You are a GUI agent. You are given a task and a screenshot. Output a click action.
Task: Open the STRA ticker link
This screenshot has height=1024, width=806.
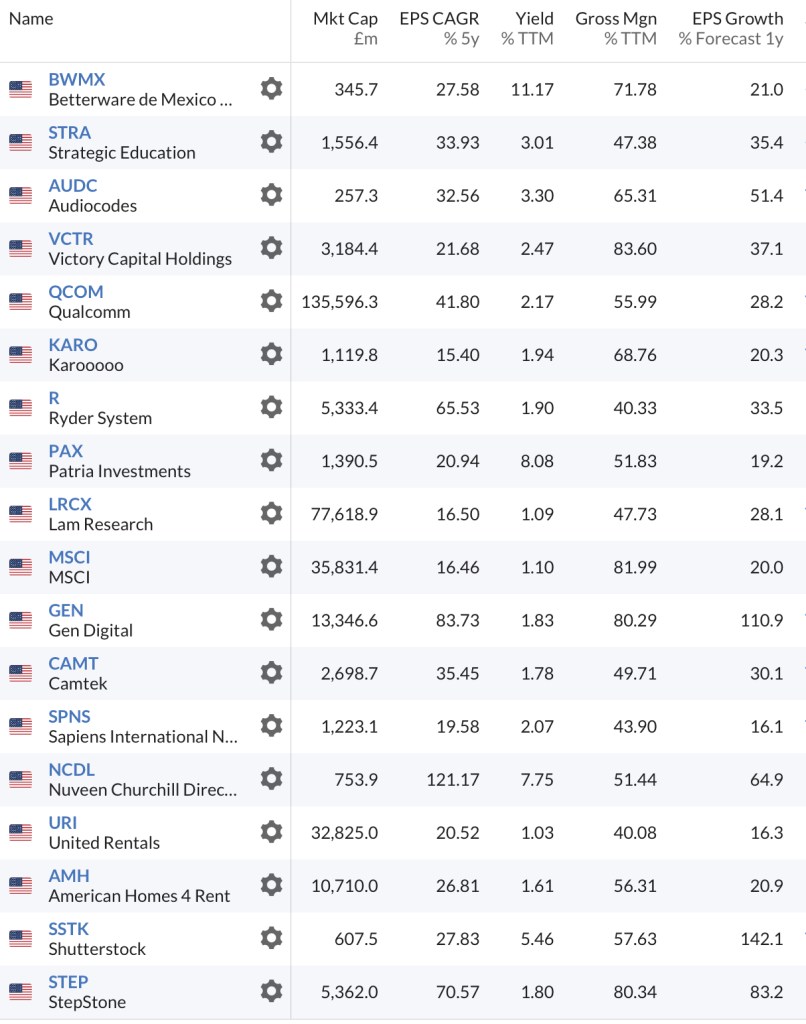[x=69, y=132]
